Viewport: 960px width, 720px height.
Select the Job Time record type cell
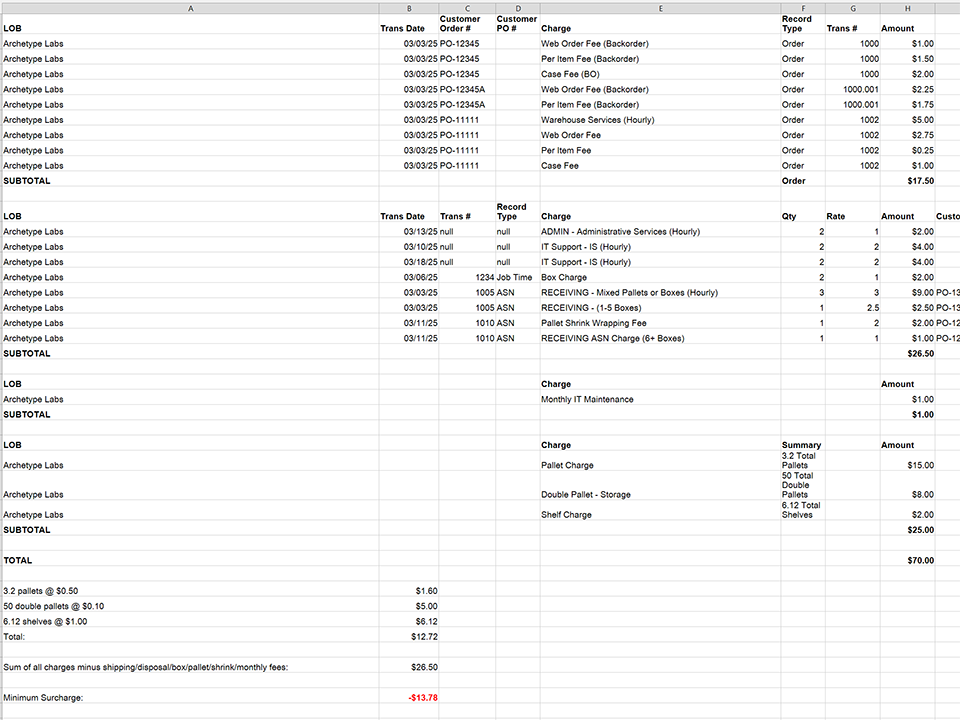517,277
